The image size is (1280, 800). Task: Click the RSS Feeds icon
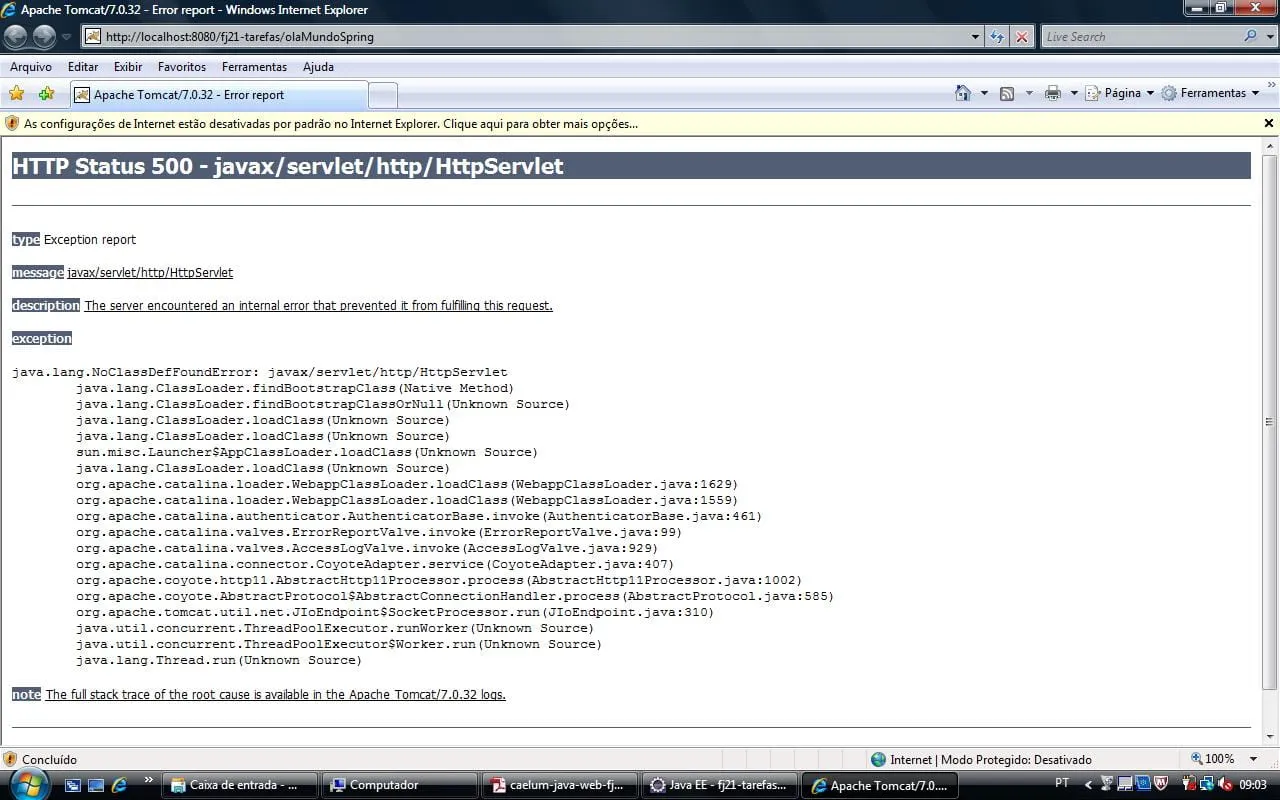[1007, 93]
